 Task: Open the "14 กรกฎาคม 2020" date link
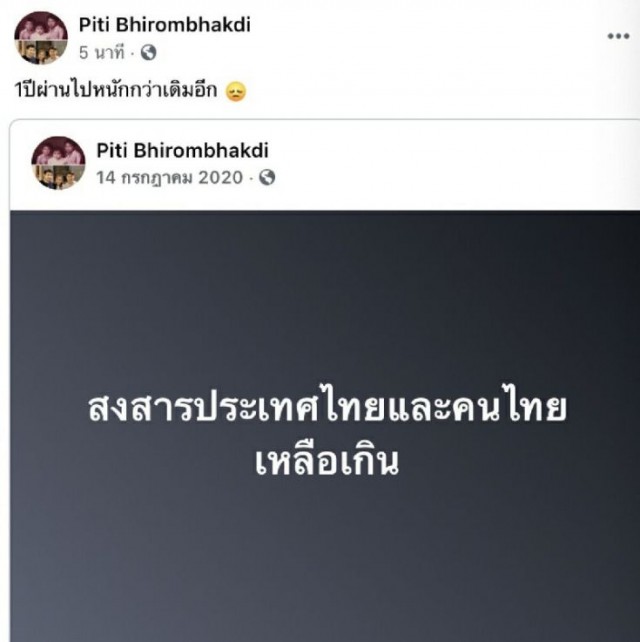[x=170, y=178]
